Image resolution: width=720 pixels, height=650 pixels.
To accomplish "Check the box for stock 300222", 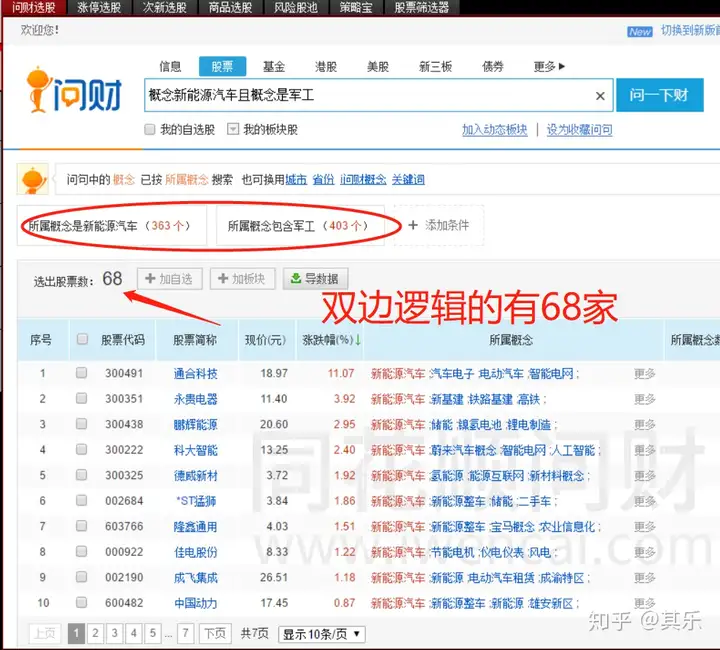I will coord(81,449).
